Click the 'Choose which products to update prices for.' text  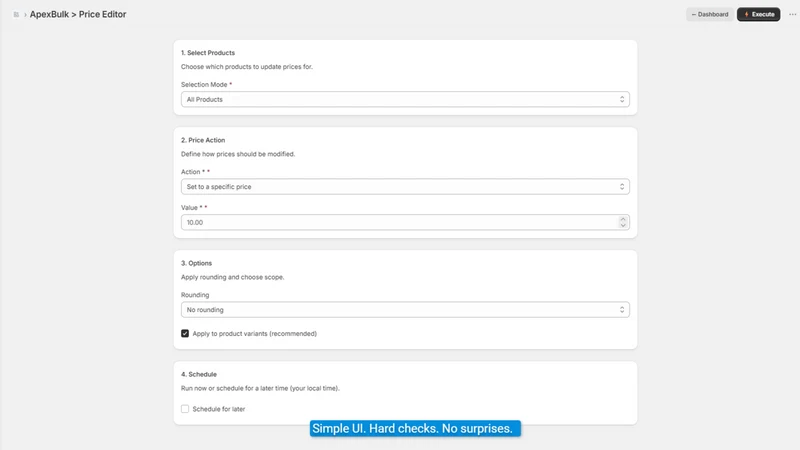[247, 67]
